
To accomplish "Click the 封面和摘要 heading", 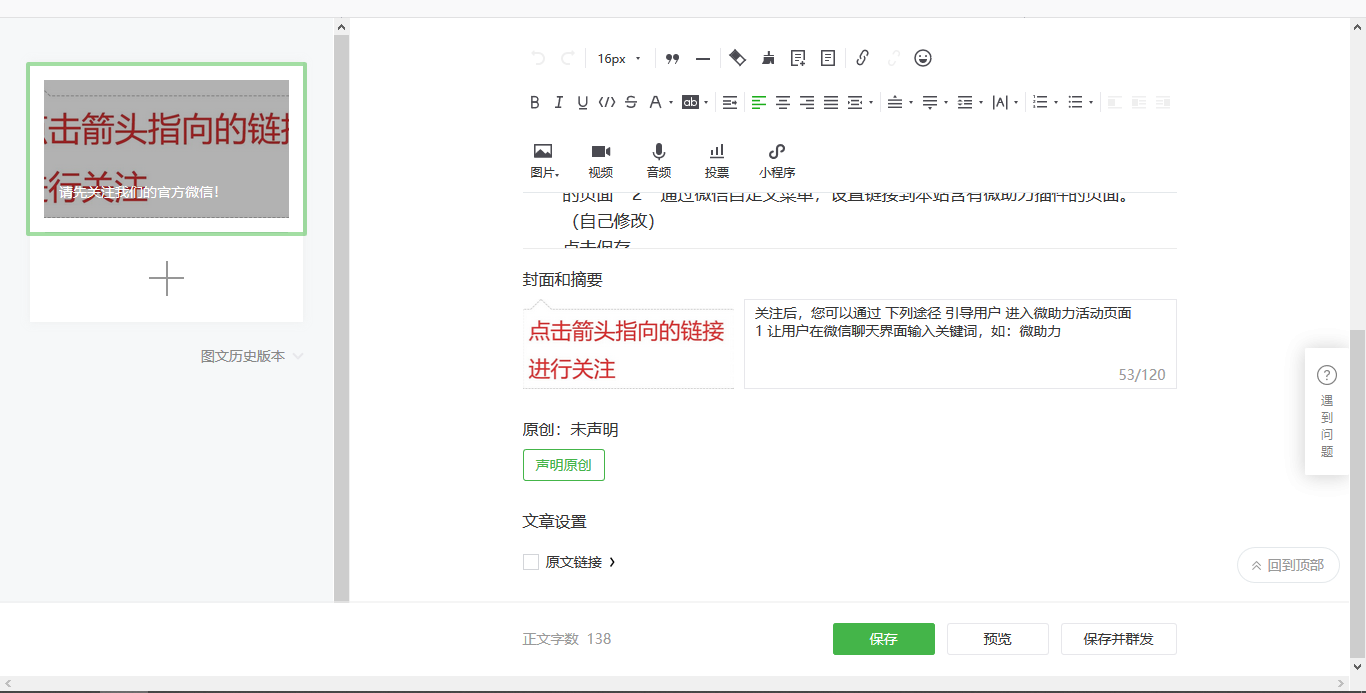I will (562, 280).
